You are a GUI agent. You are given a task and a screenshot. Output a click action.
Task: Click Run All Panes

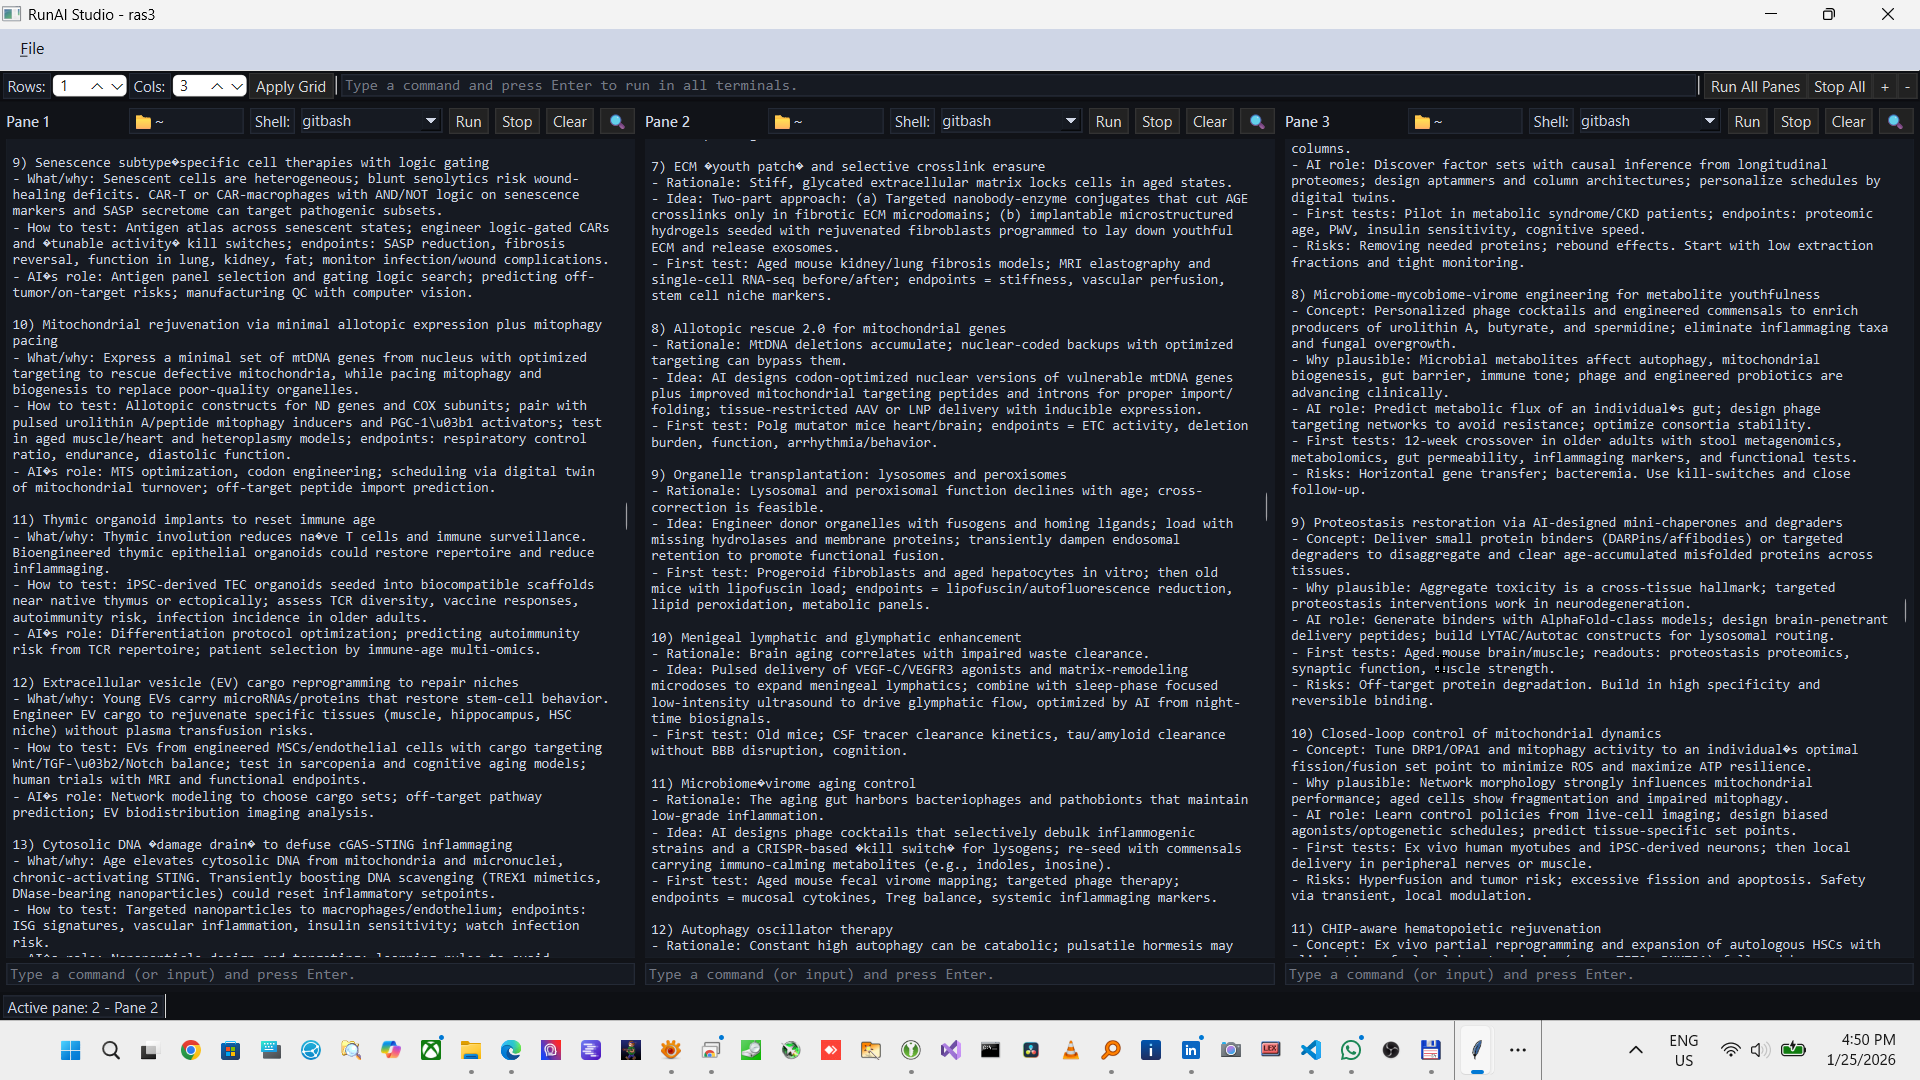click(1755, 86)
